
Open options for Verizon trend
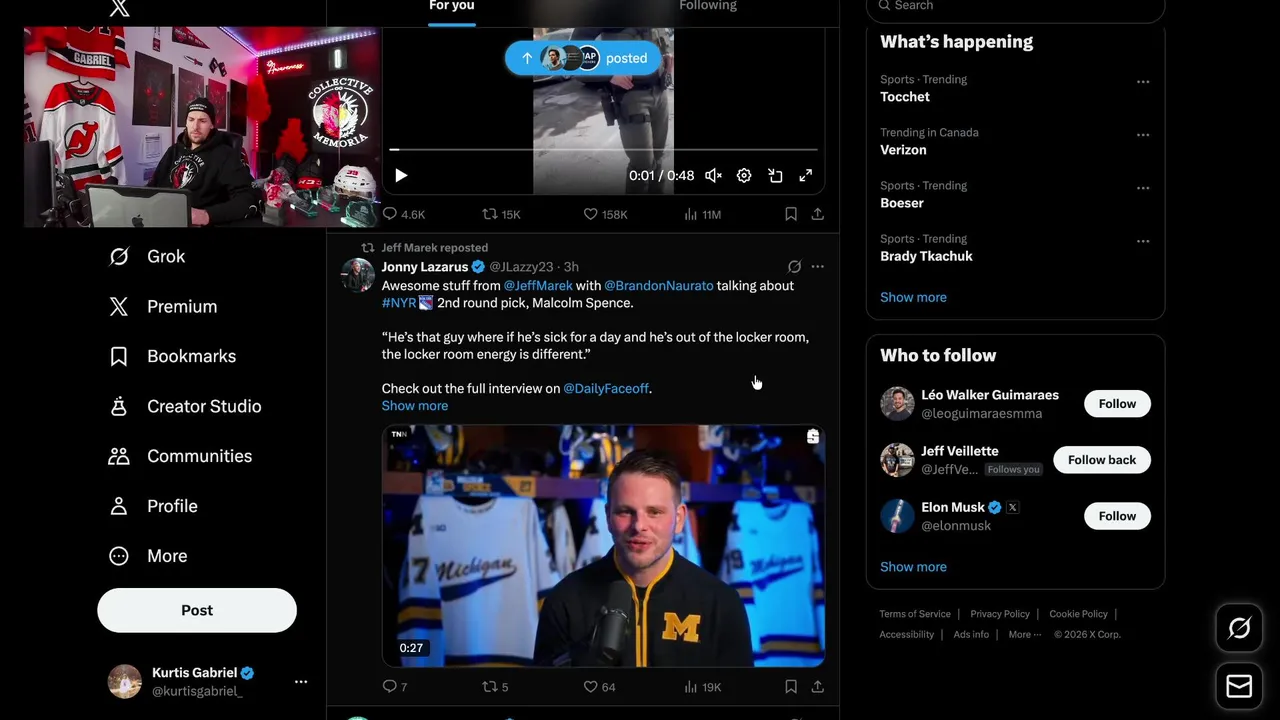(x=1143, y=135)
